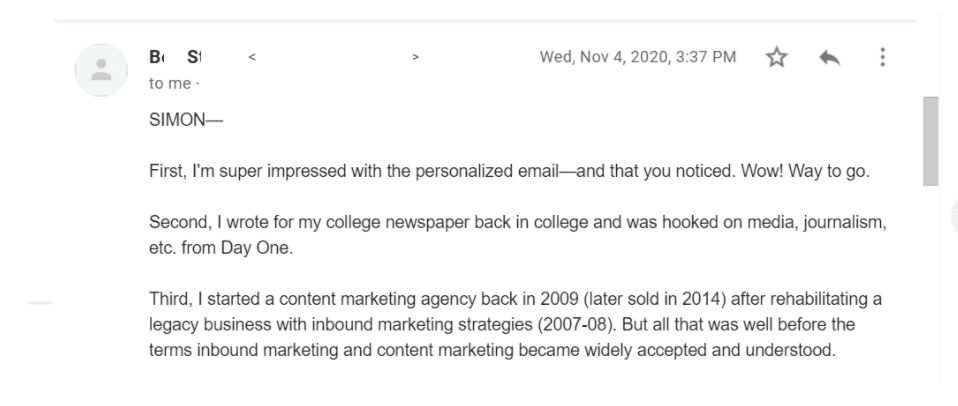Click the scrollbar track below the thumb

[930, 290]
